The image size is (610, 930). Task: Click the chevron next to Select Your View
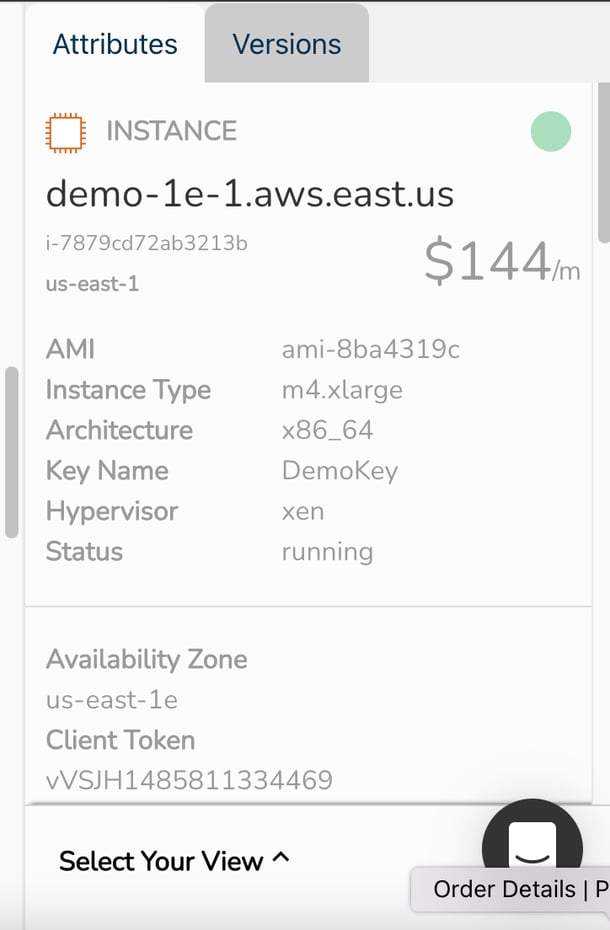[x=282, y=859]
